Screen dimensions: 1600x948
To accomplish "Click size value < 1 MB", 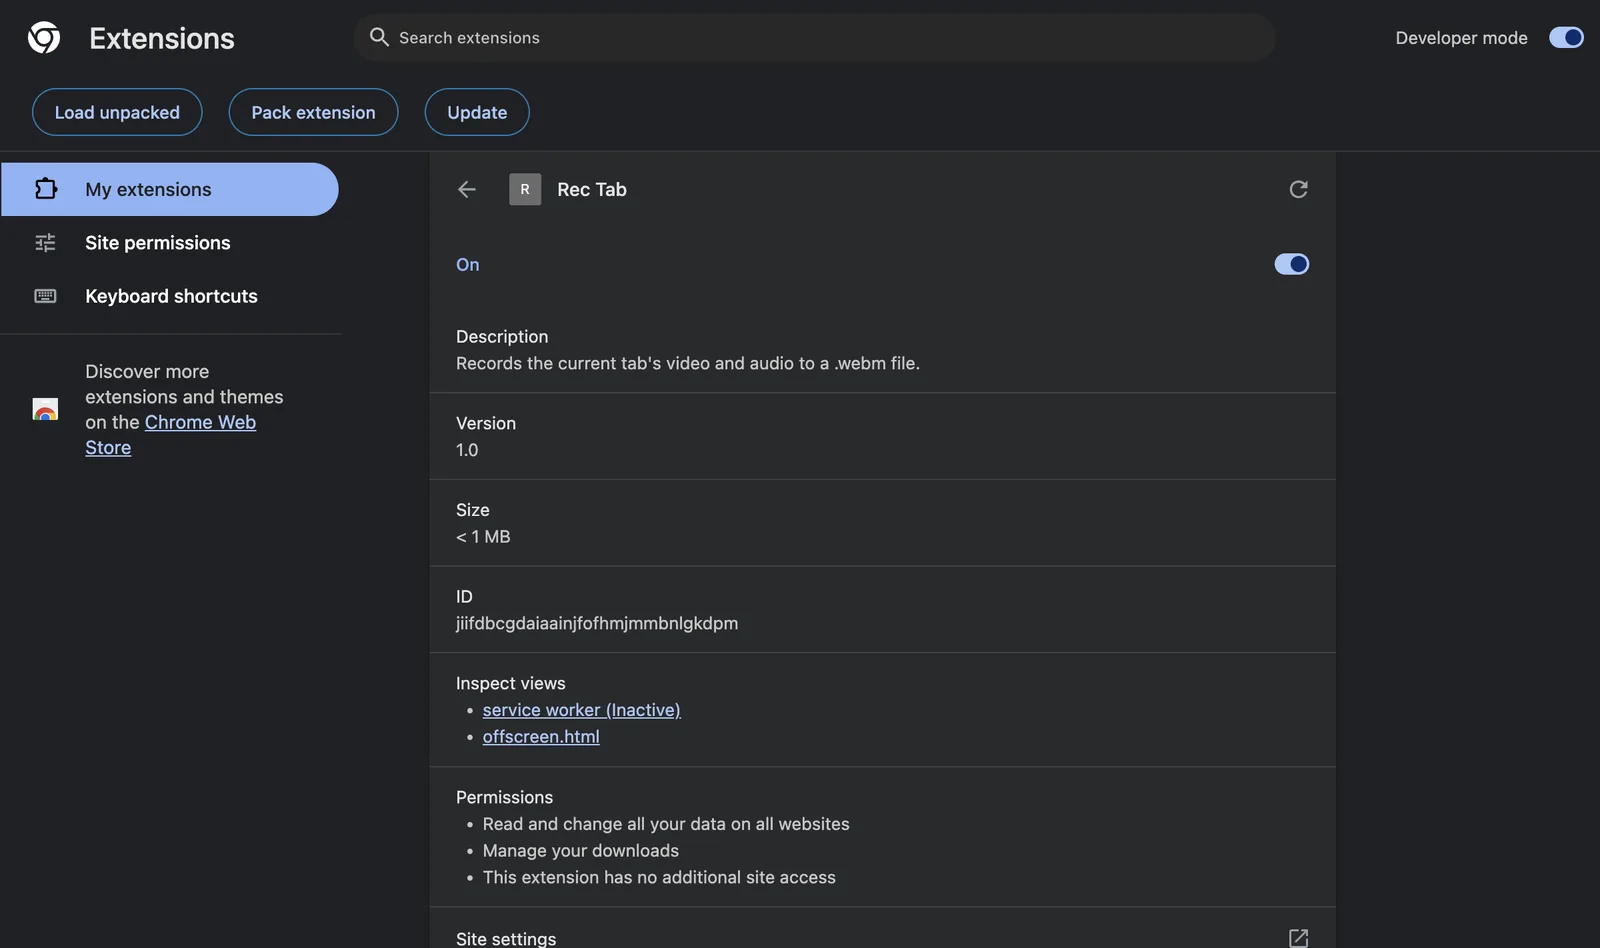I will coord(483,537).
